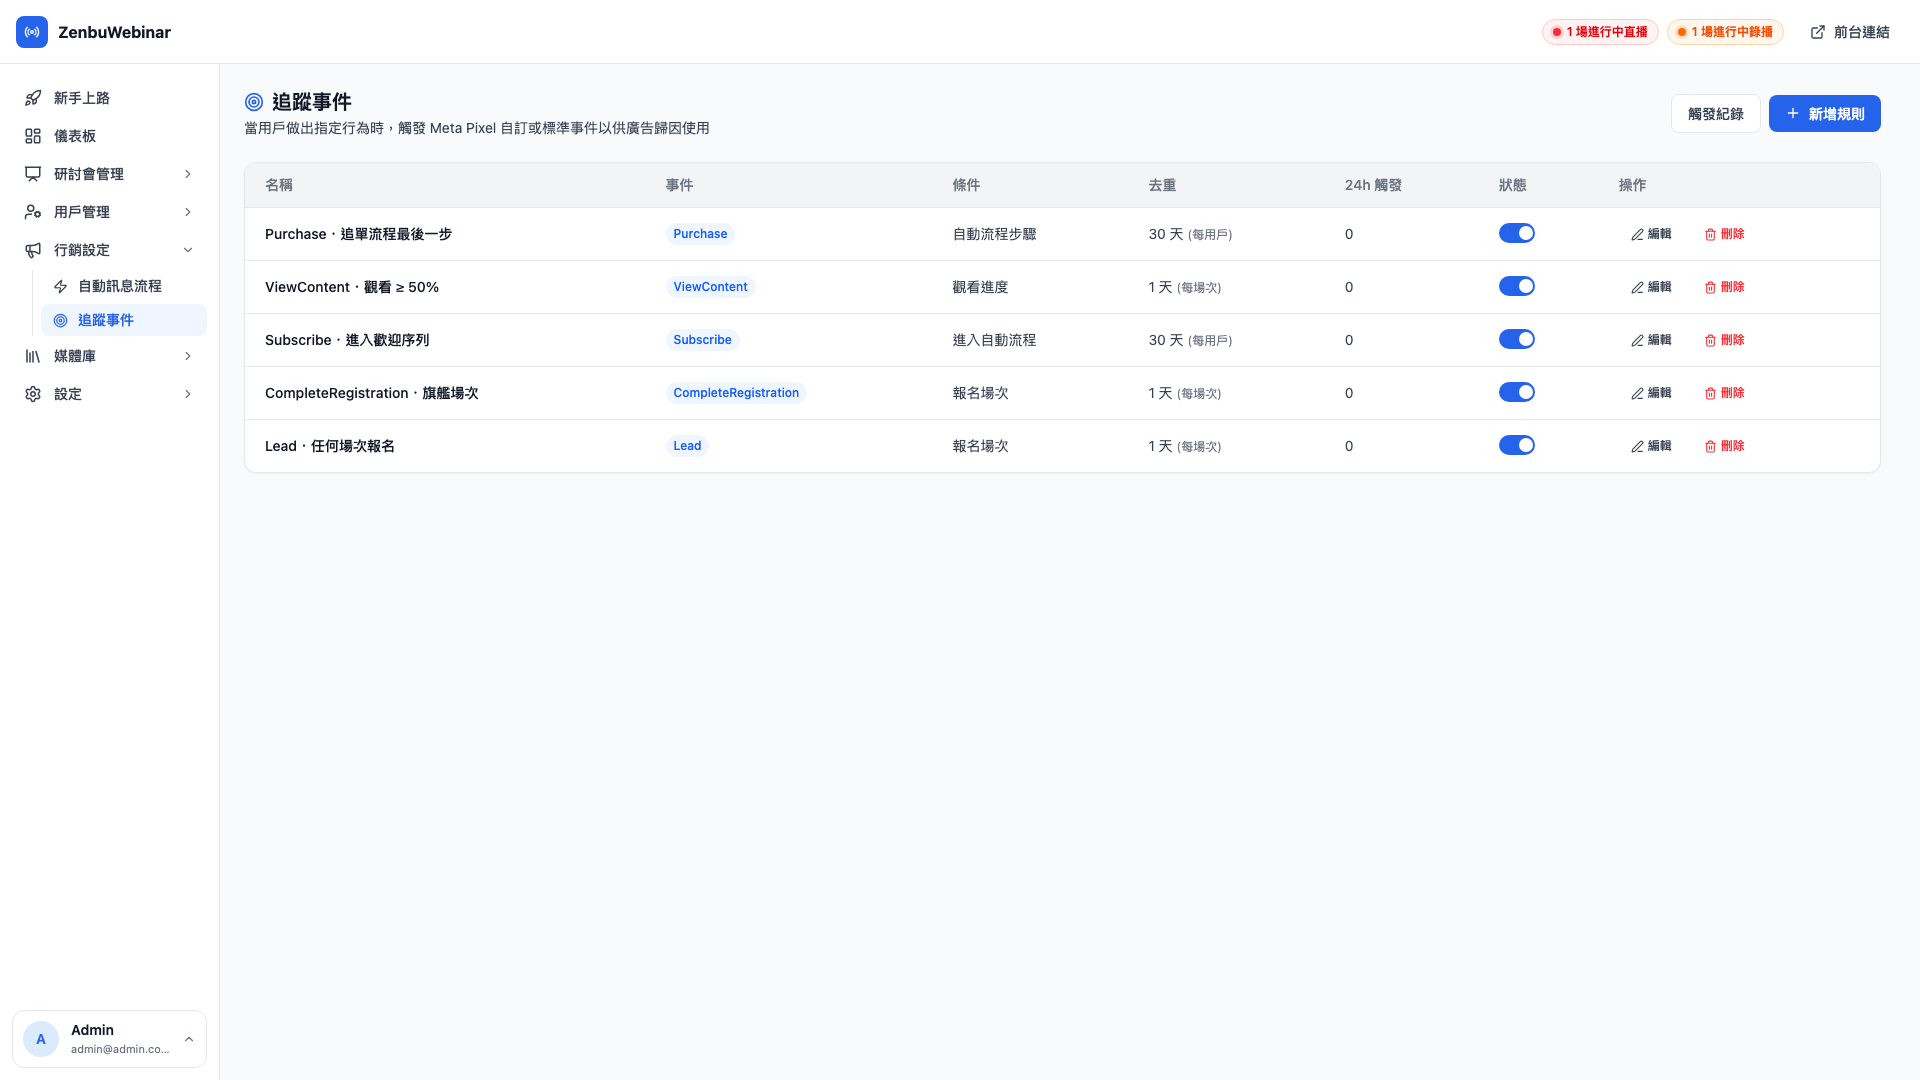This screenshot has height=1080, width=1920.
Task: Click the lightning icon for 自動訊息流程
Action: click(61, 286)
